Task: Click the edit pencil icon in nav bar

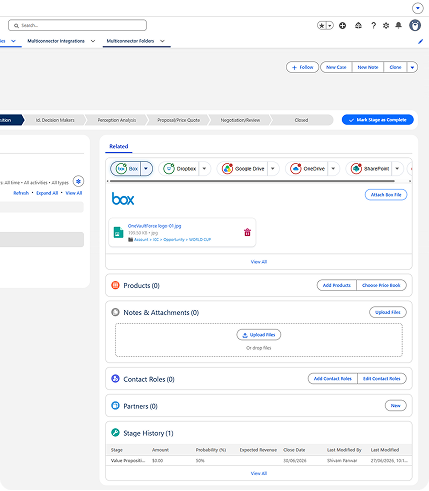Action: tap(421, 41)
